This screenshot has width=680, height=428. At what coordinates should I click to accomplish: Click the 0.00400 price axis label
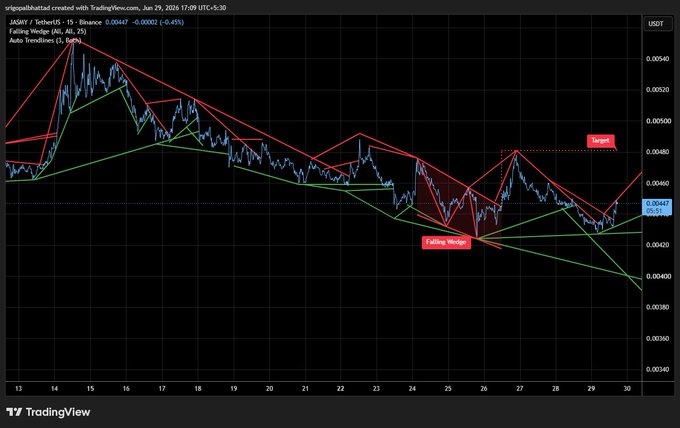pos(657,276)
